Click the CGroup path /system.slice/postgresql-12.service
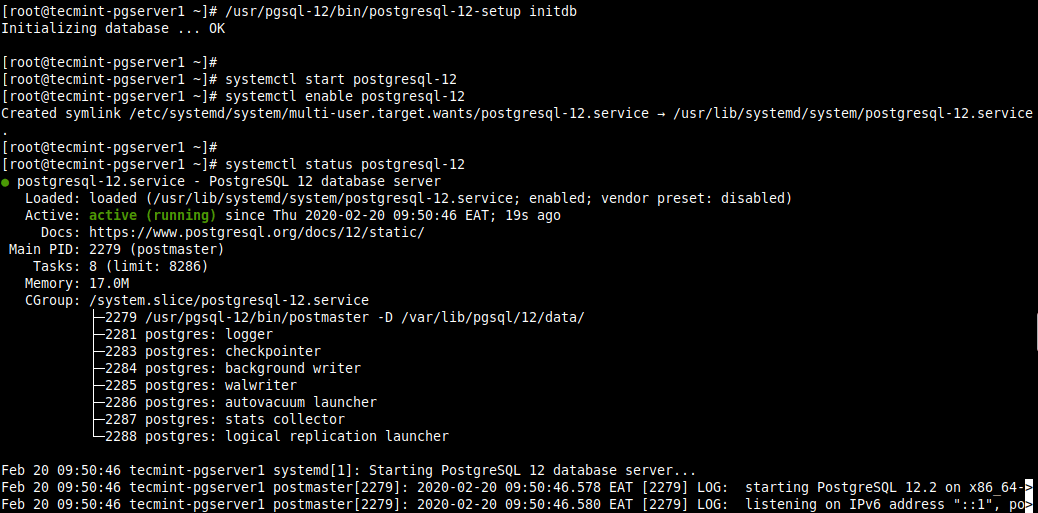 (228, 300)
